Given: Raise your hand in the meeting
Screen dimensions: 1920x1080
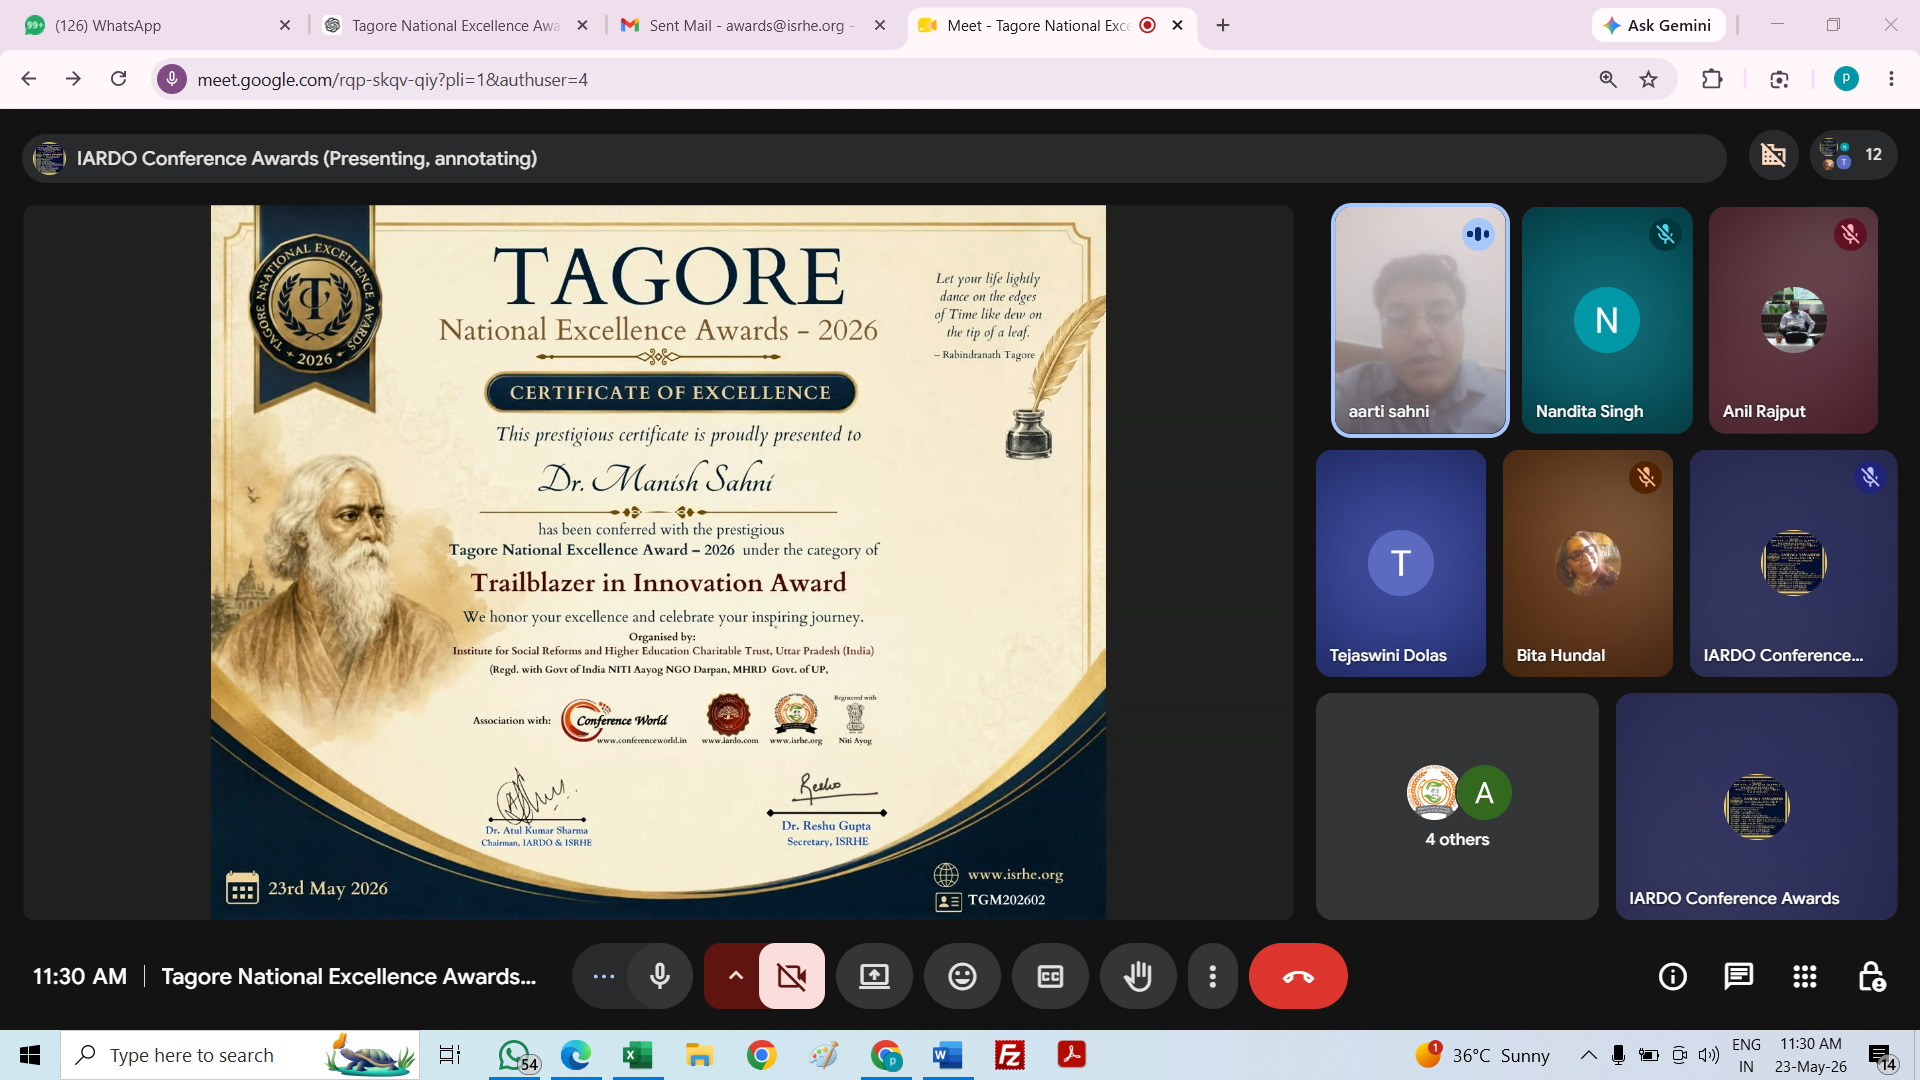Looking at the screenshot, I should coord(1138,976).
